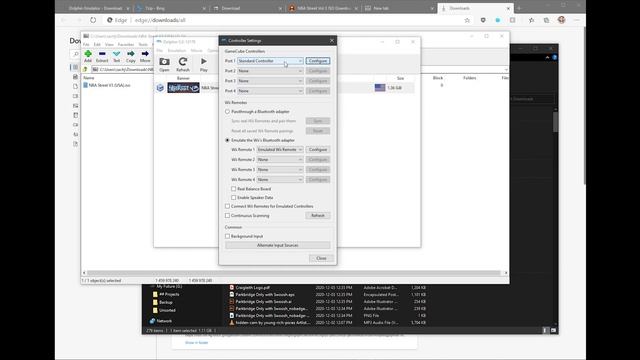Click NBA Street banner thumbnail in Dolphin

point(183,88)
